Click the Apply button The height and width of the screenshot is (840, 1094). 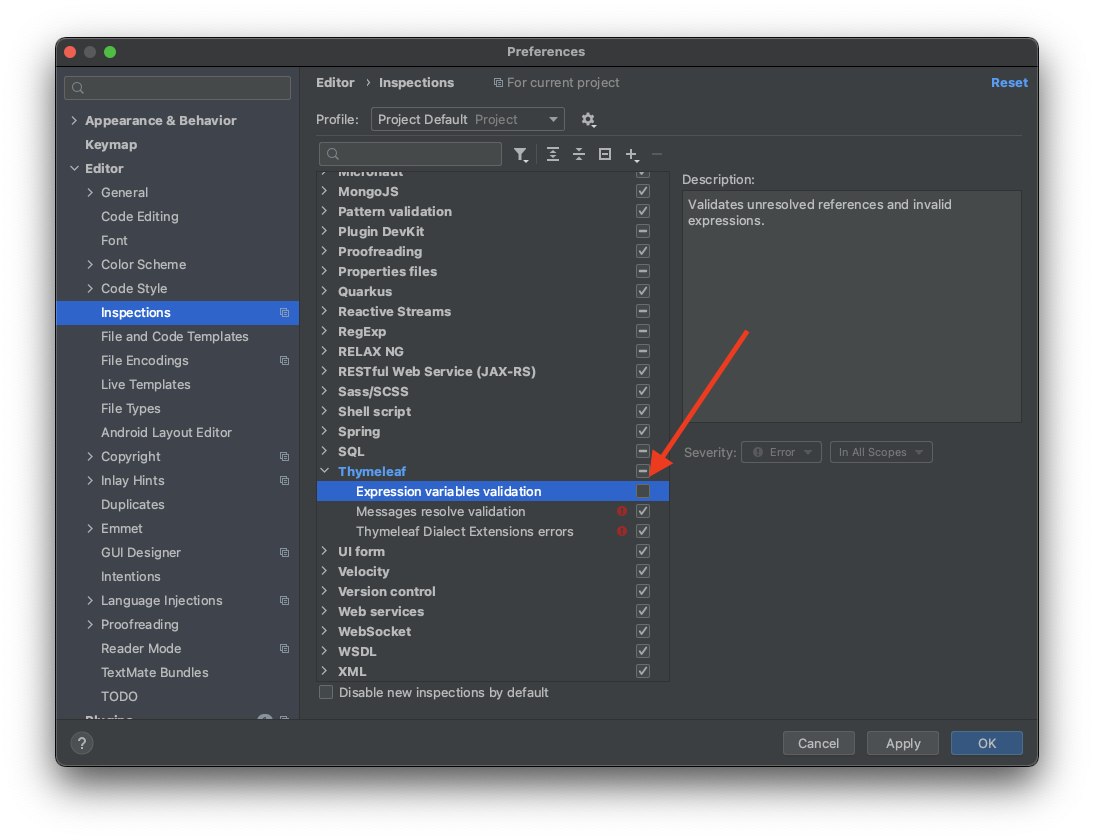point(903,743)
